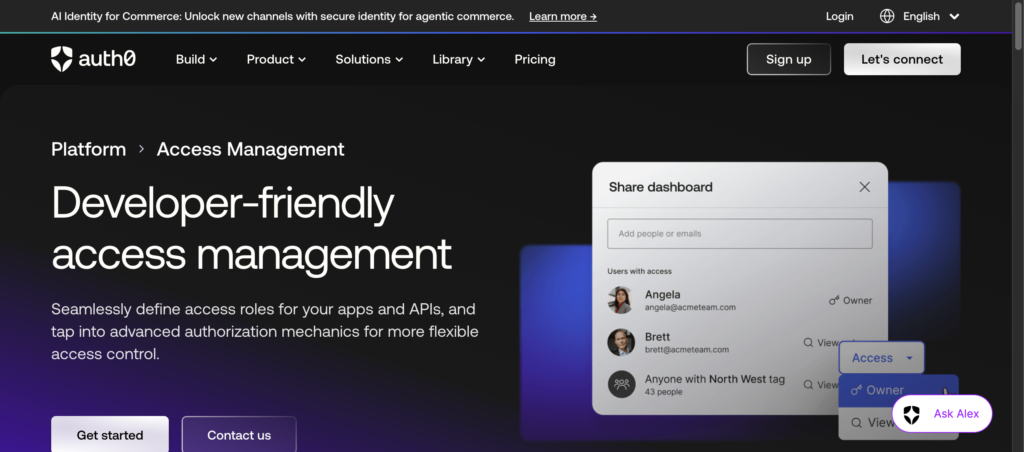The image size is (1024, 452).
Task: Click the Share dashboard title
Action: pyautogui.click(x=660, y=187)
